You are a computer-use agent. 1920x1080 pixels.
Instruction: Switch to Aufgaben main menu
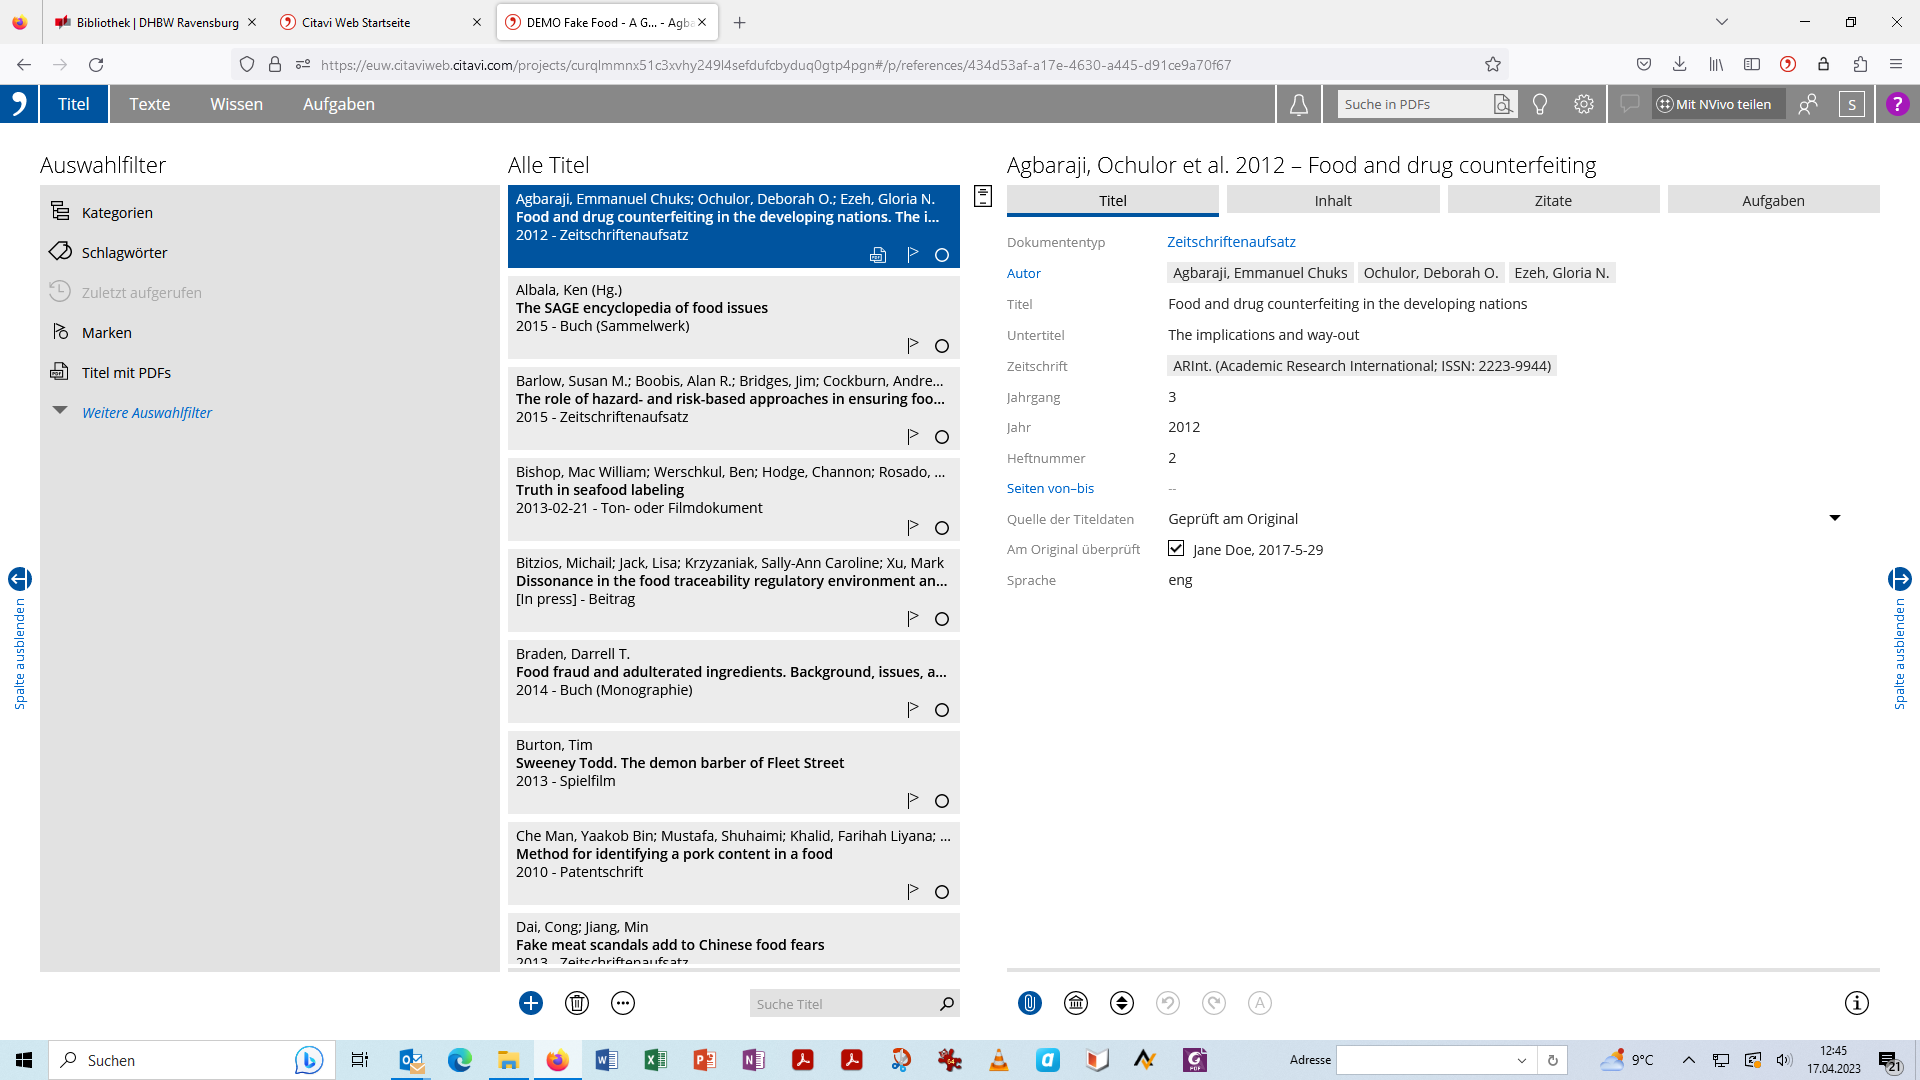point(339,104)
